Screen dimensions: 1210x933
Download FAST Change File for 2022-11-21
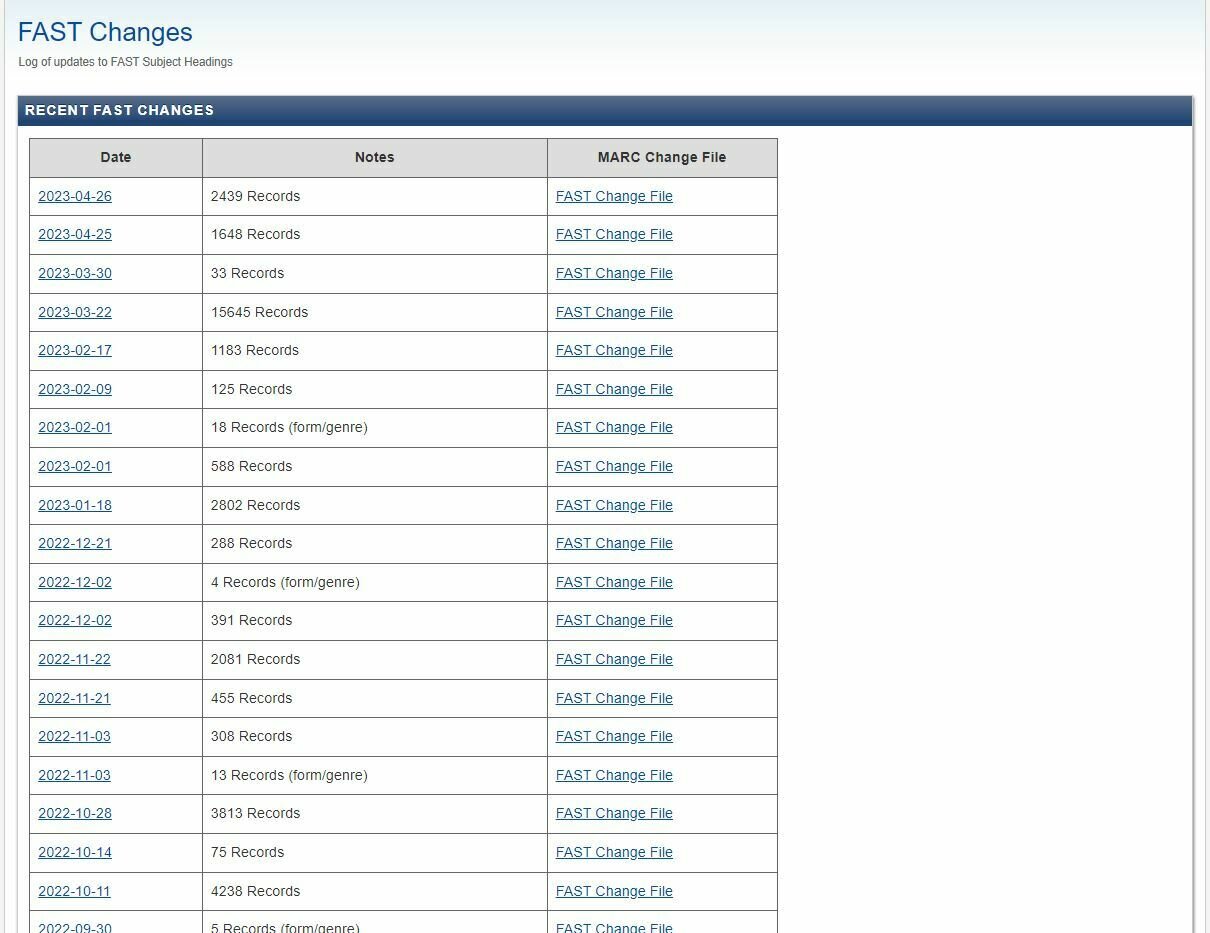point(614,698)
